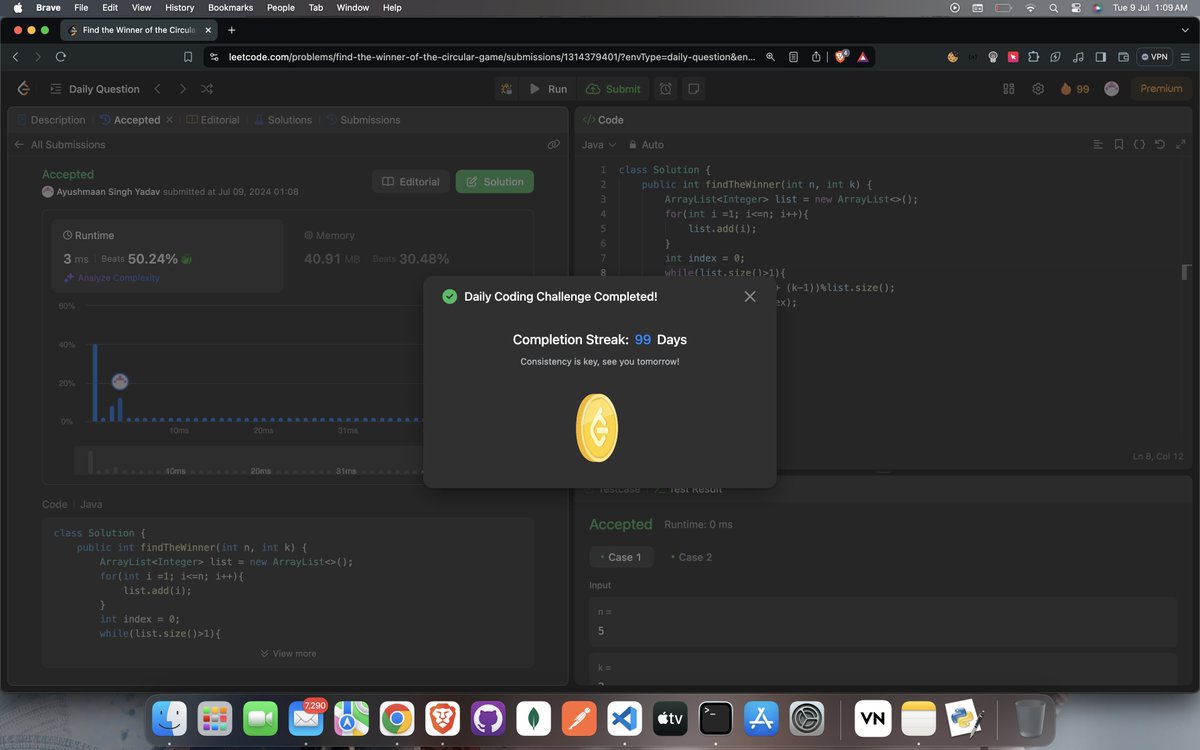This screenshot has width=1200, height=750.
Task: Click the editor bookmark icon
Action: pos(1118,145)
